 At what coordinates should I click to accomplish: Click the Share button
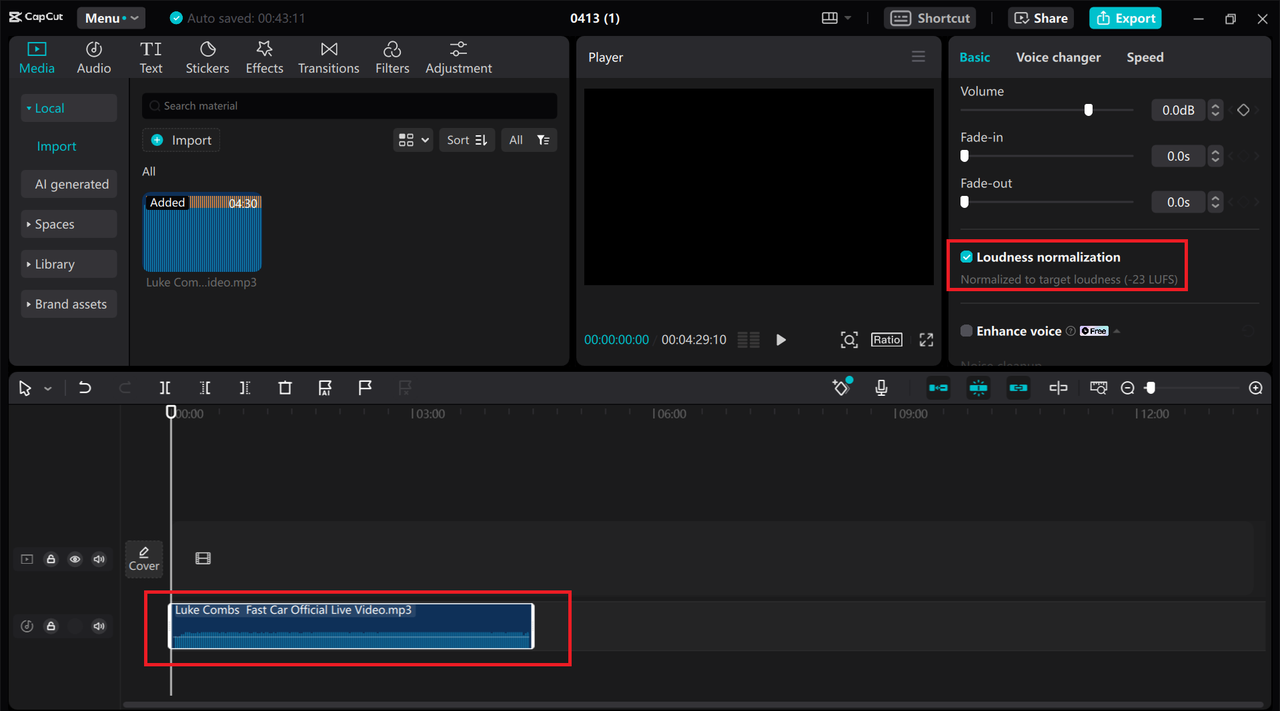[x=1041, y=18]
